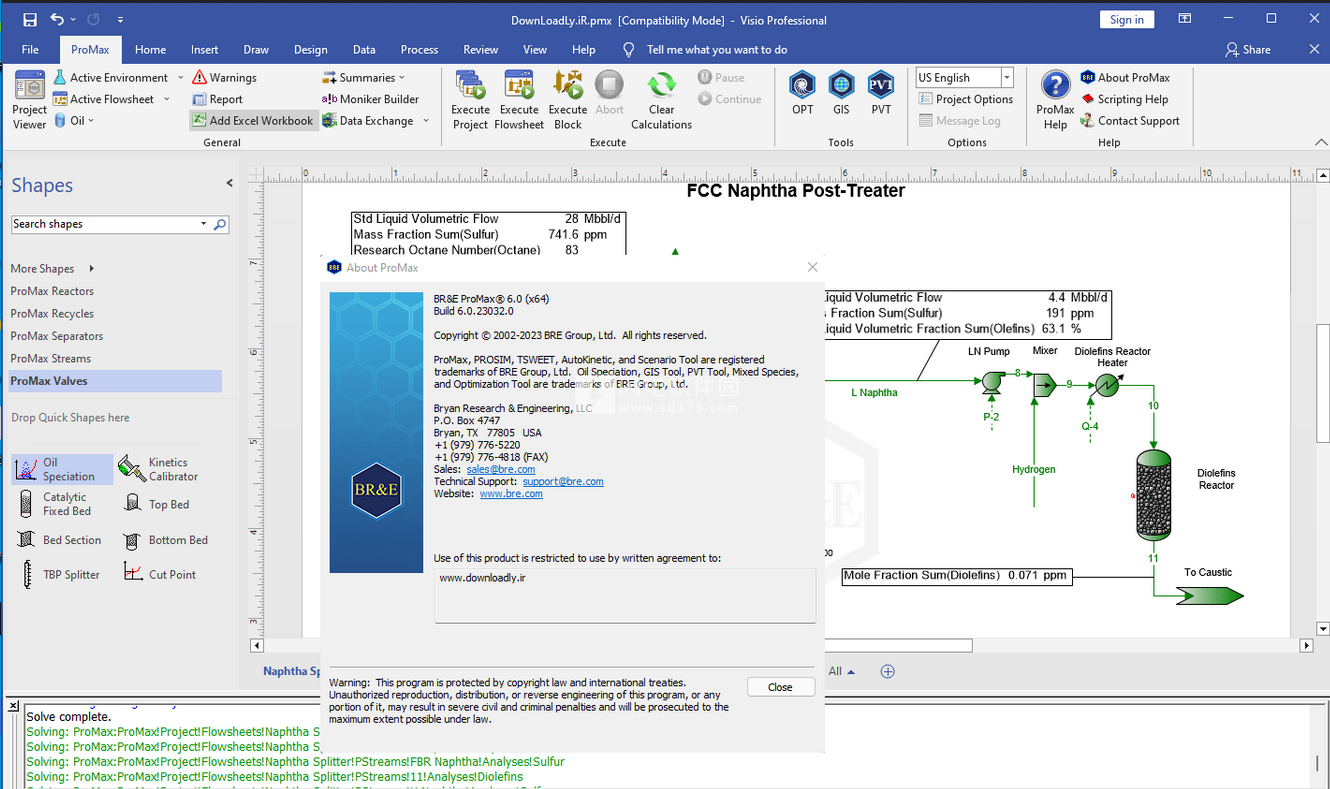Click the support@bre.com link
This screenshot has height=789, width=1330.
coord(563,481)
